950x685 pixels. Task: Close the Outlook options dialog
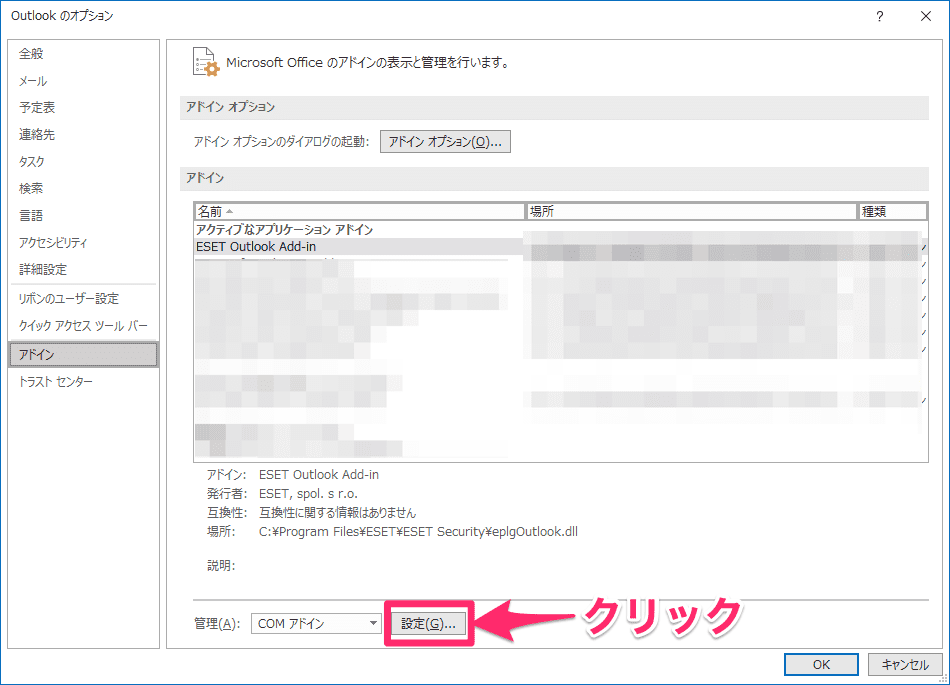pyautogui.click(x=926, y=16)
